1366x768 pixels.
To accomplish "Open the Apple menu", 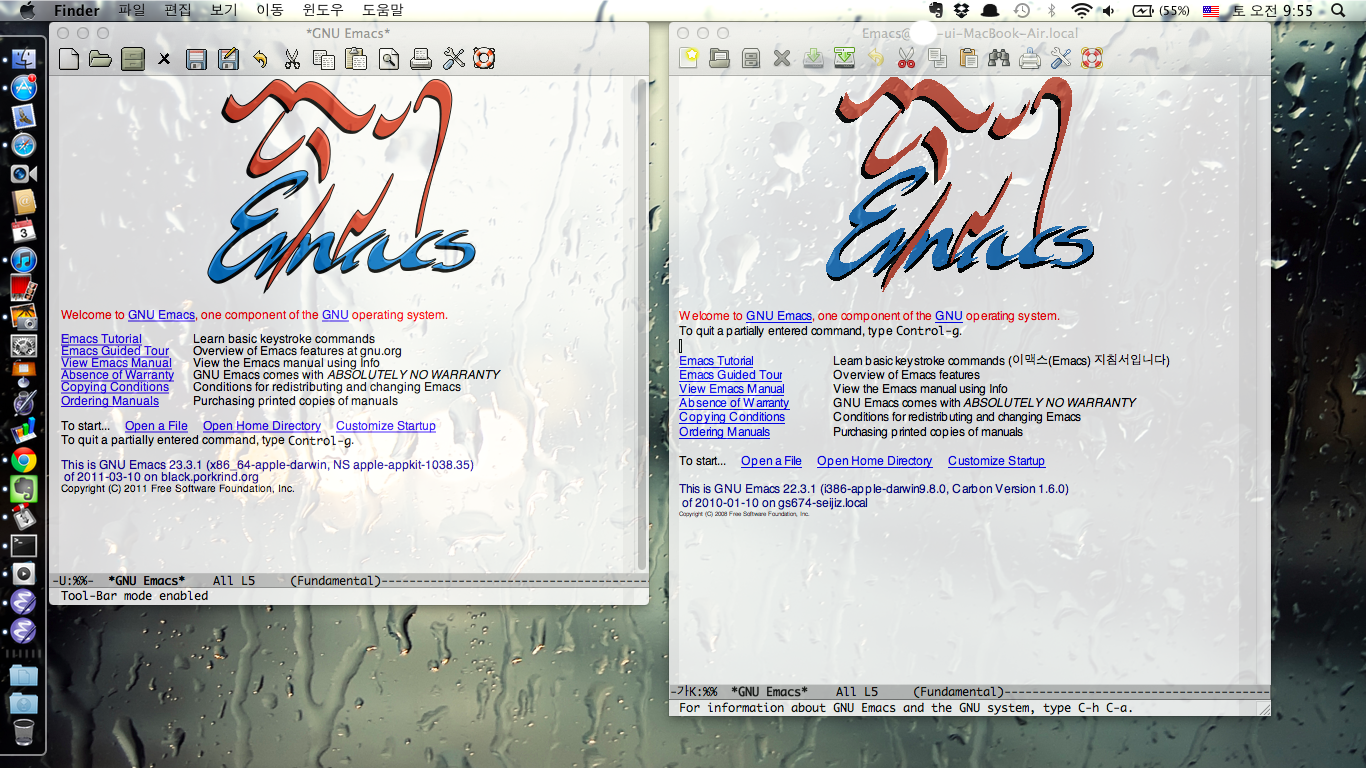I will pyautogui.click(x=26, y=10).
